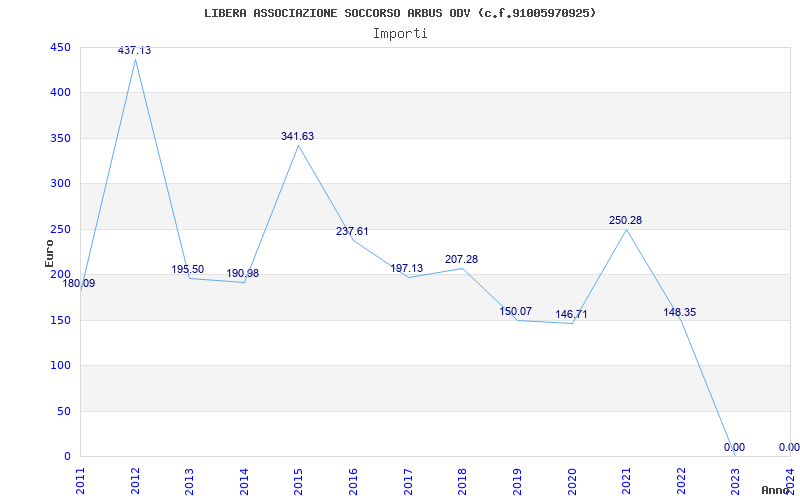
Task: Select the 197.13 data label
Action: point(407,268)
